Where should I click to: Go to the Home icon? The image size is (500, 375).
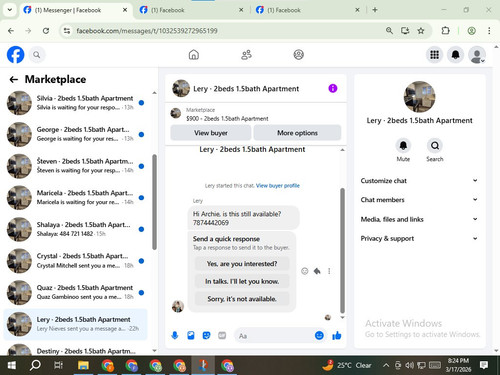(194, 55)
